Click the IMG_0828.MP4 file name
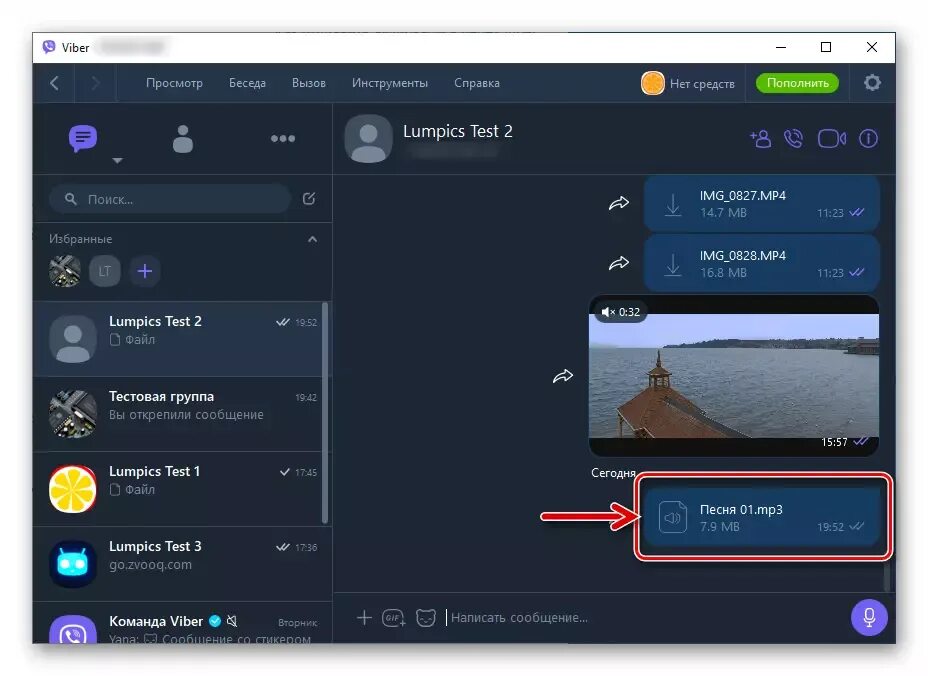928x676 pixels. 742,255
